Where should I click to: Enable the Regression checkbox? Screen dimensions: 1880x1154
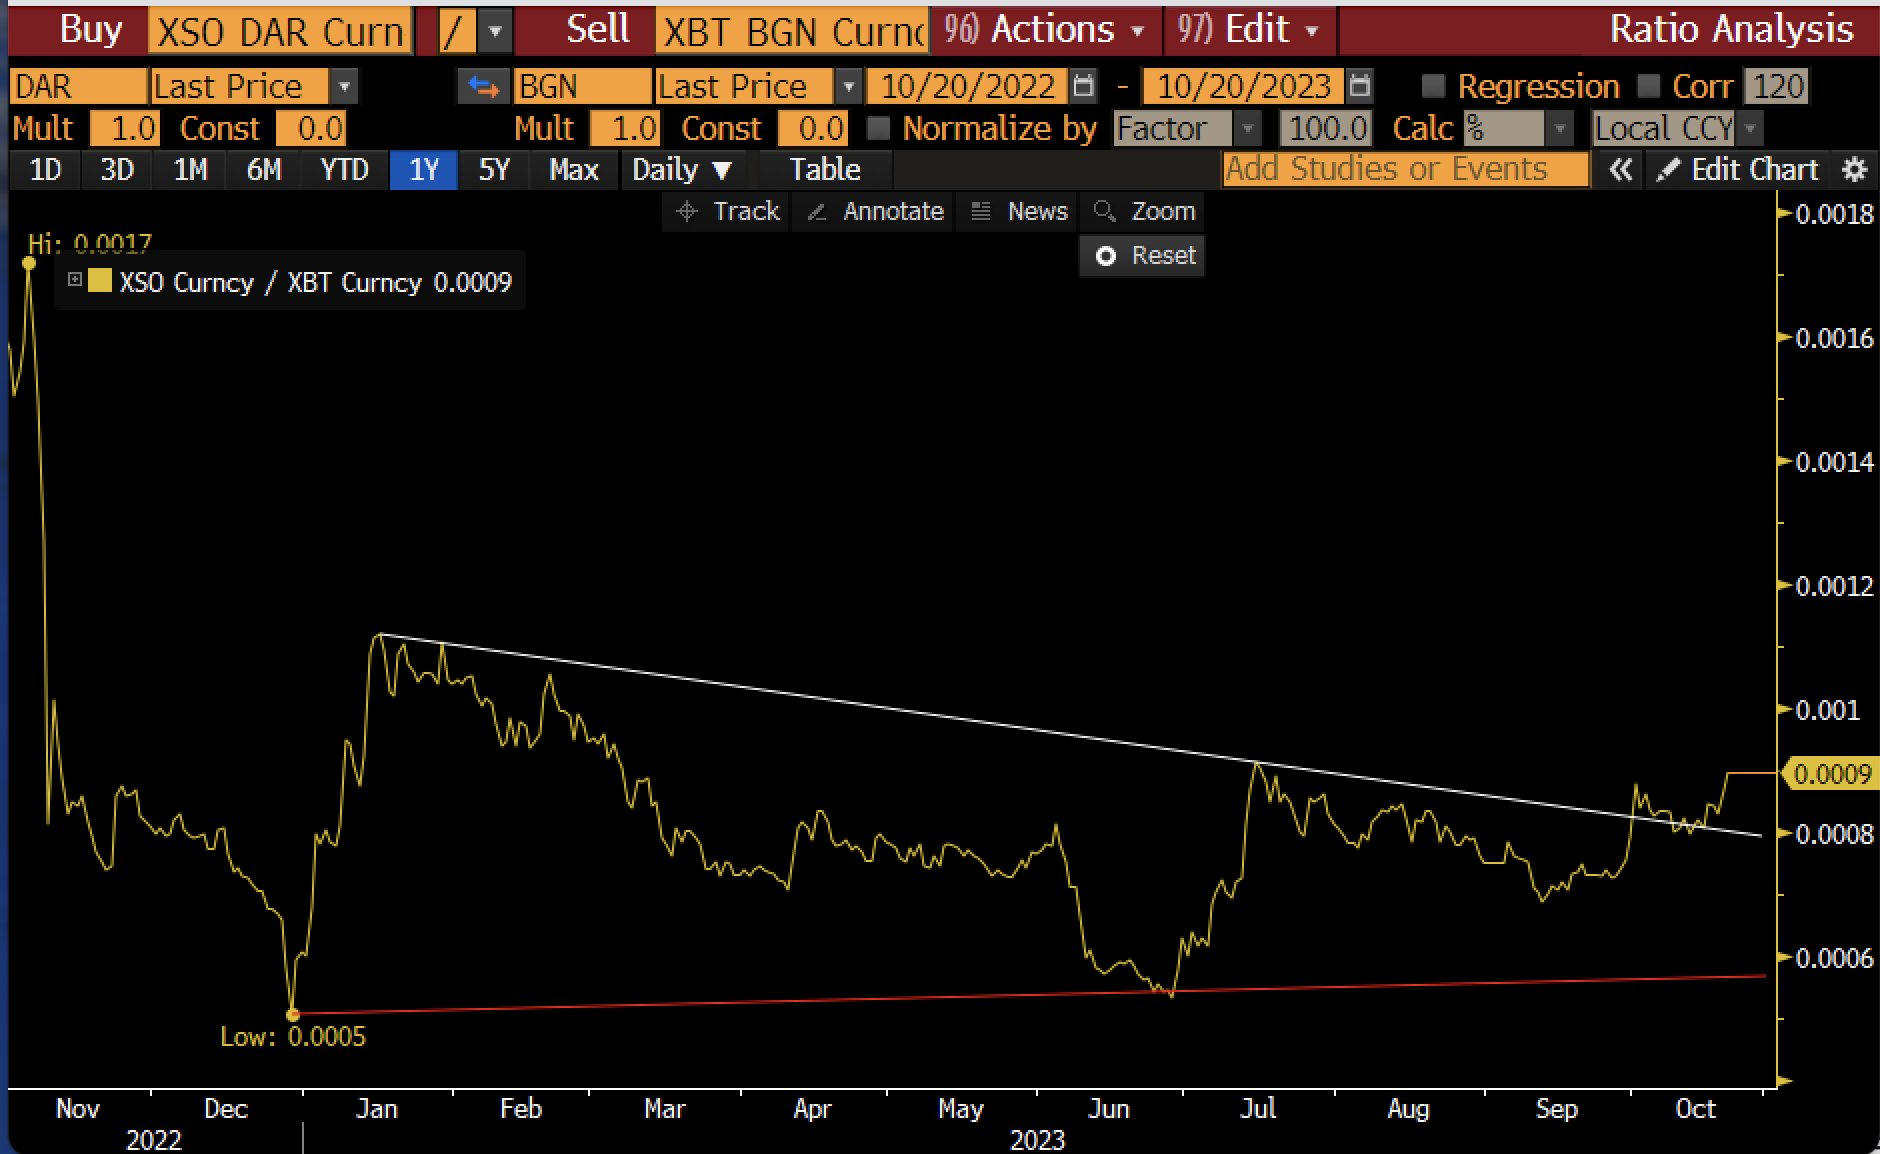[x=1432, y=86]
